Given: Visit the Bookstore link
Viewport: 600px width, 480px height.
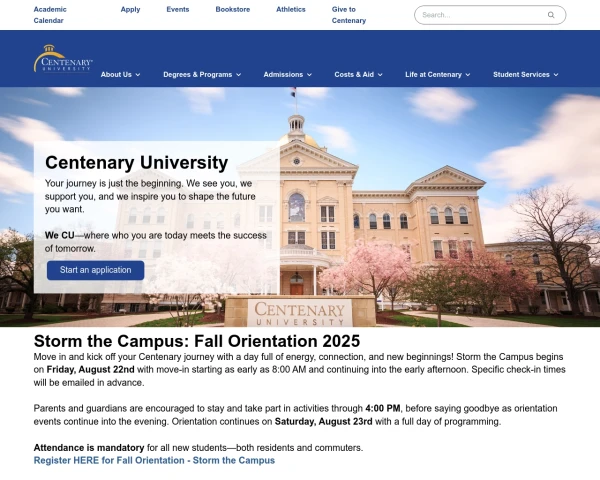Looking at the screenshot, I should (x=233, y=10).
